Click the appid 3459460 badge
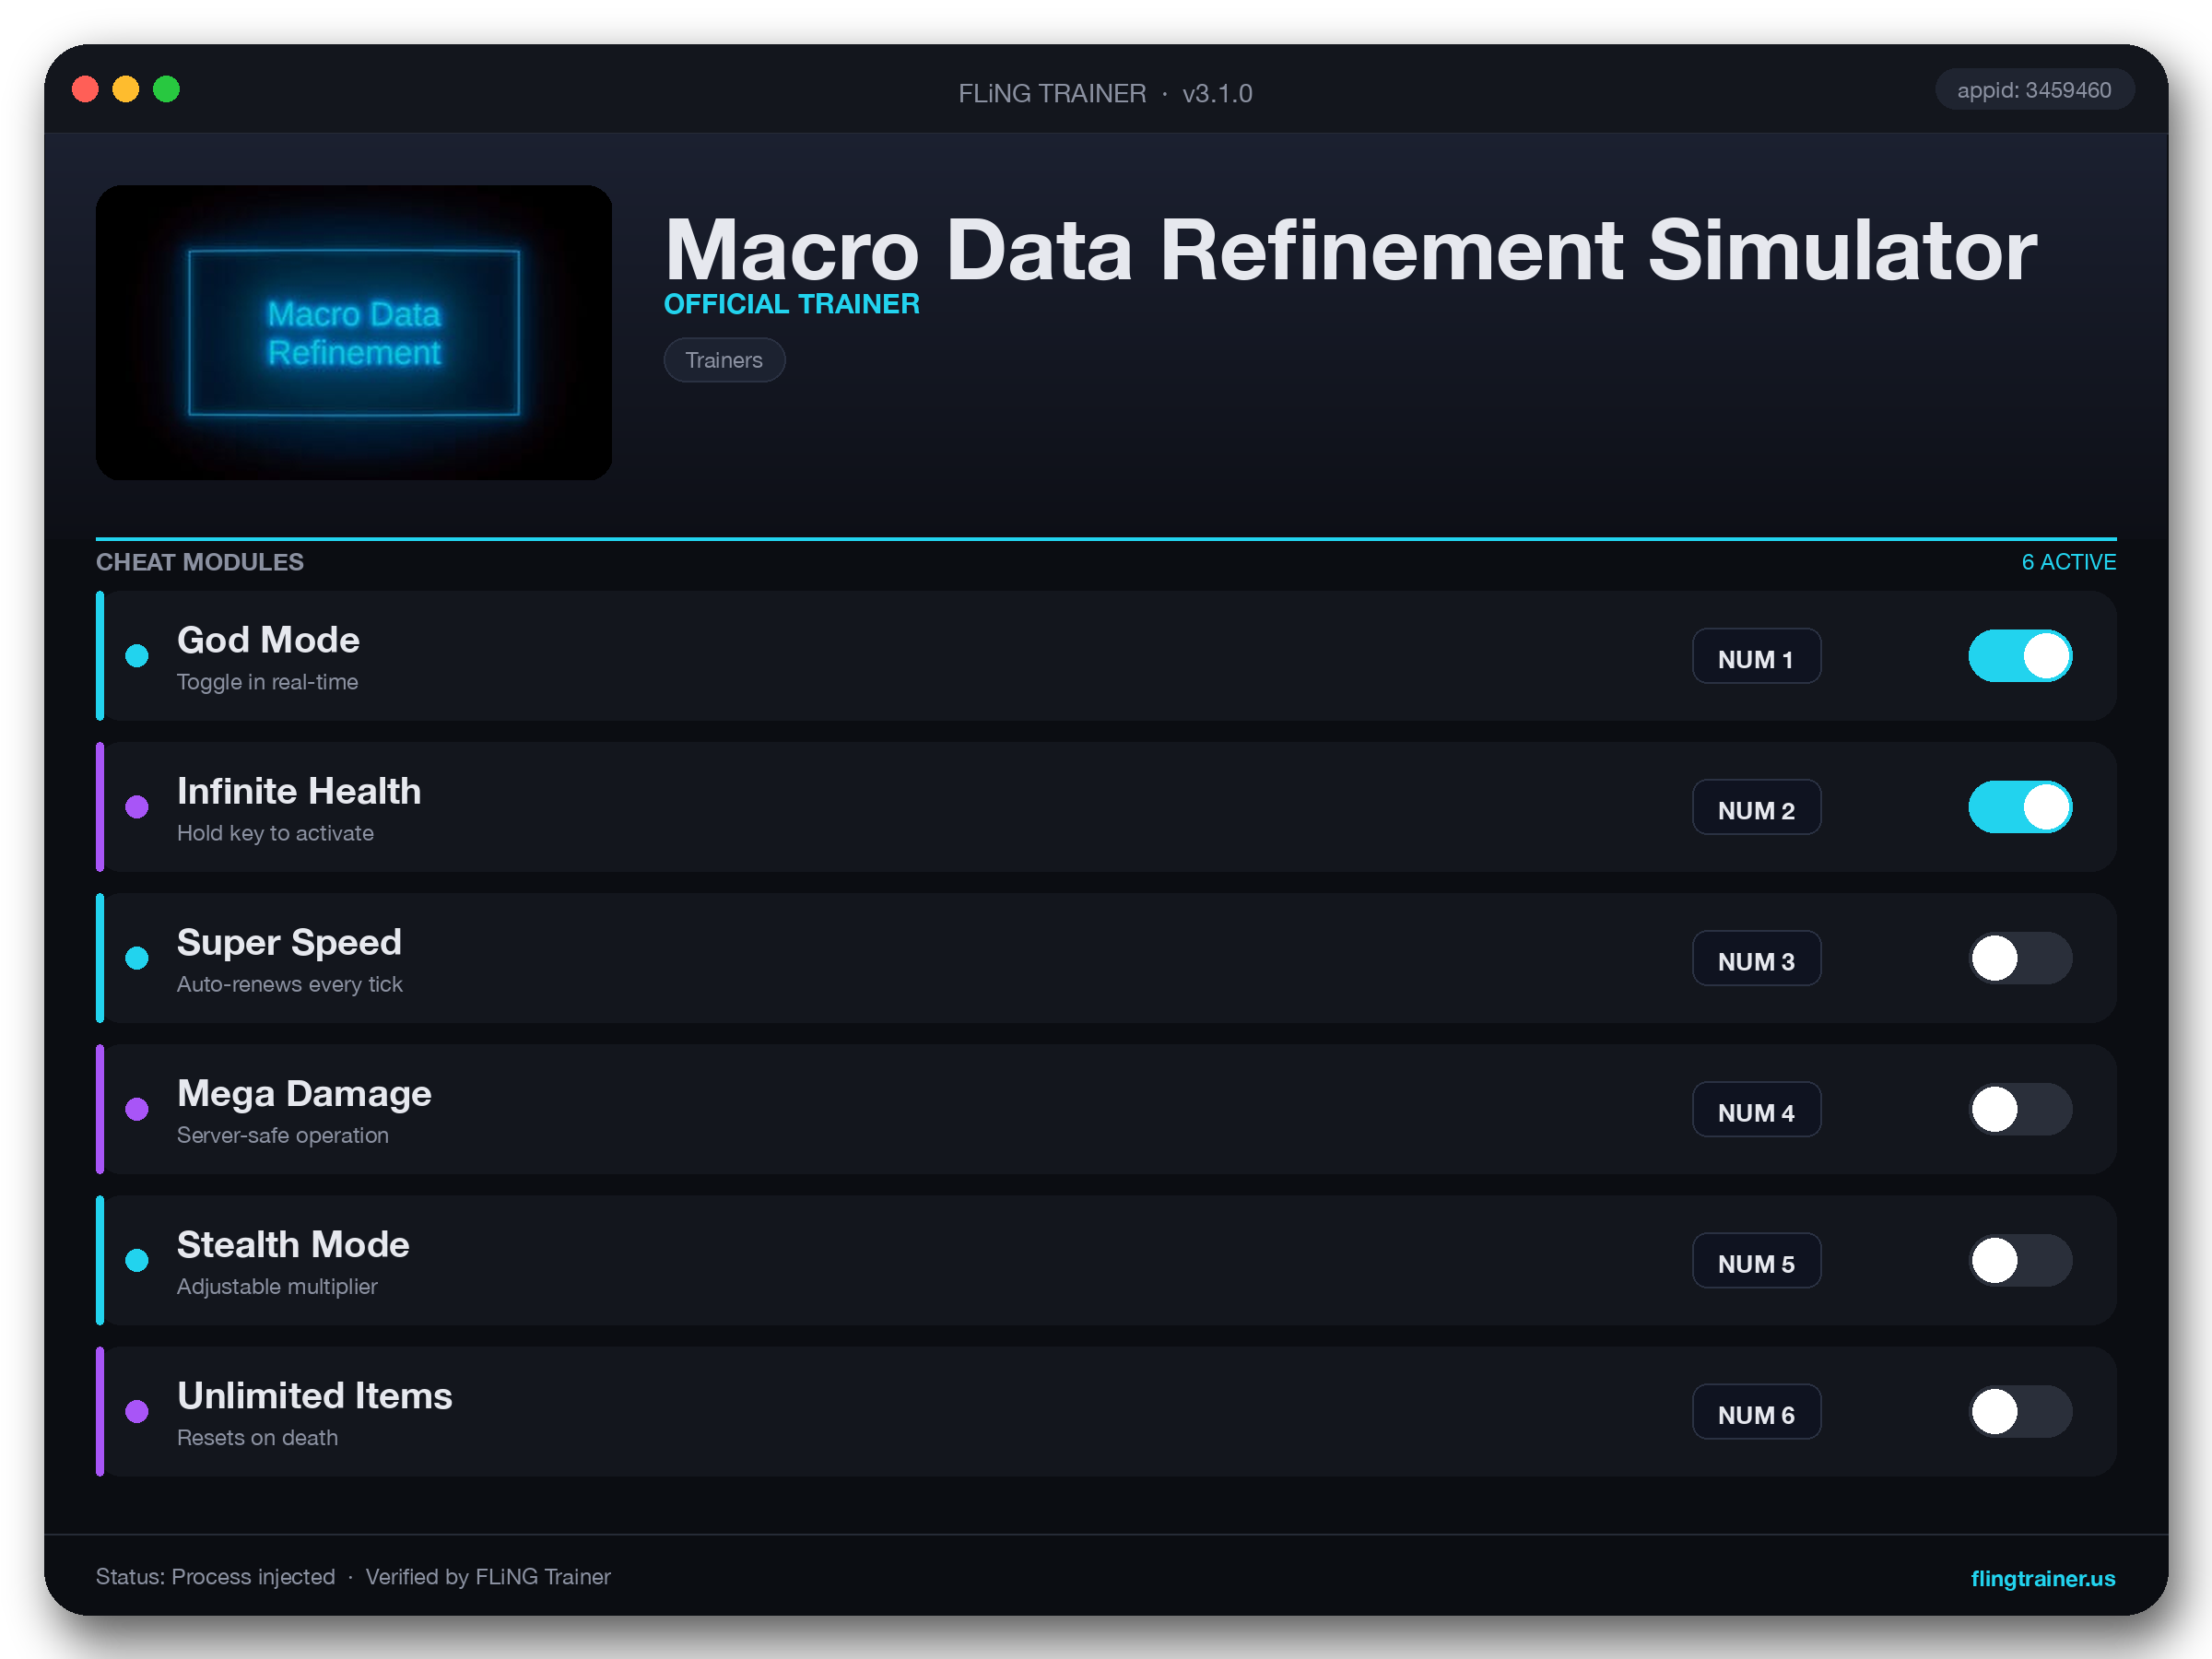Screen dimensions: 2212x1659 (2034, 90)
